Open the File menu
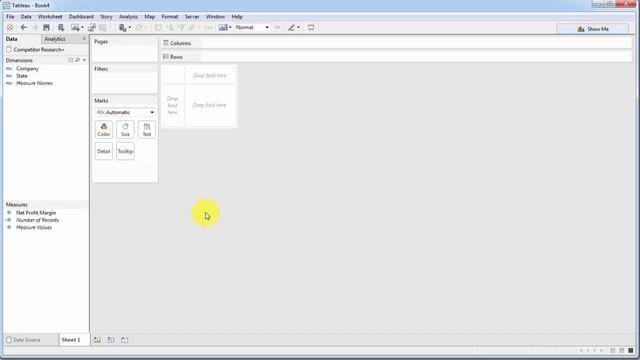The image size is (640, 360). 10,17
